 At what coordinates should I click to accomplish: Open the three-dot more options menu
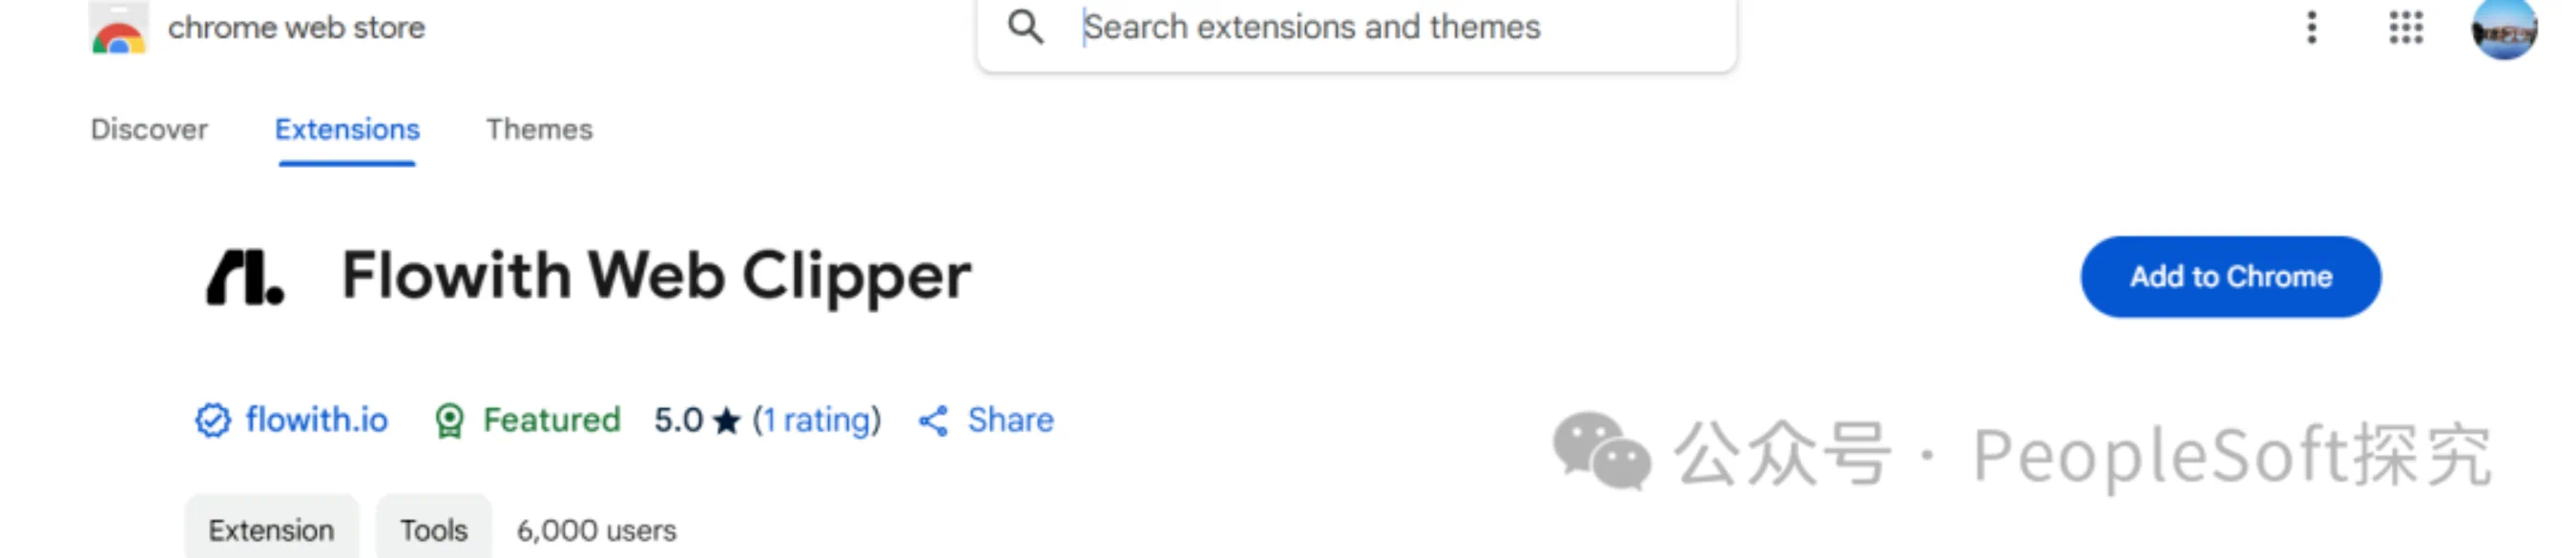coord(2311,27)
